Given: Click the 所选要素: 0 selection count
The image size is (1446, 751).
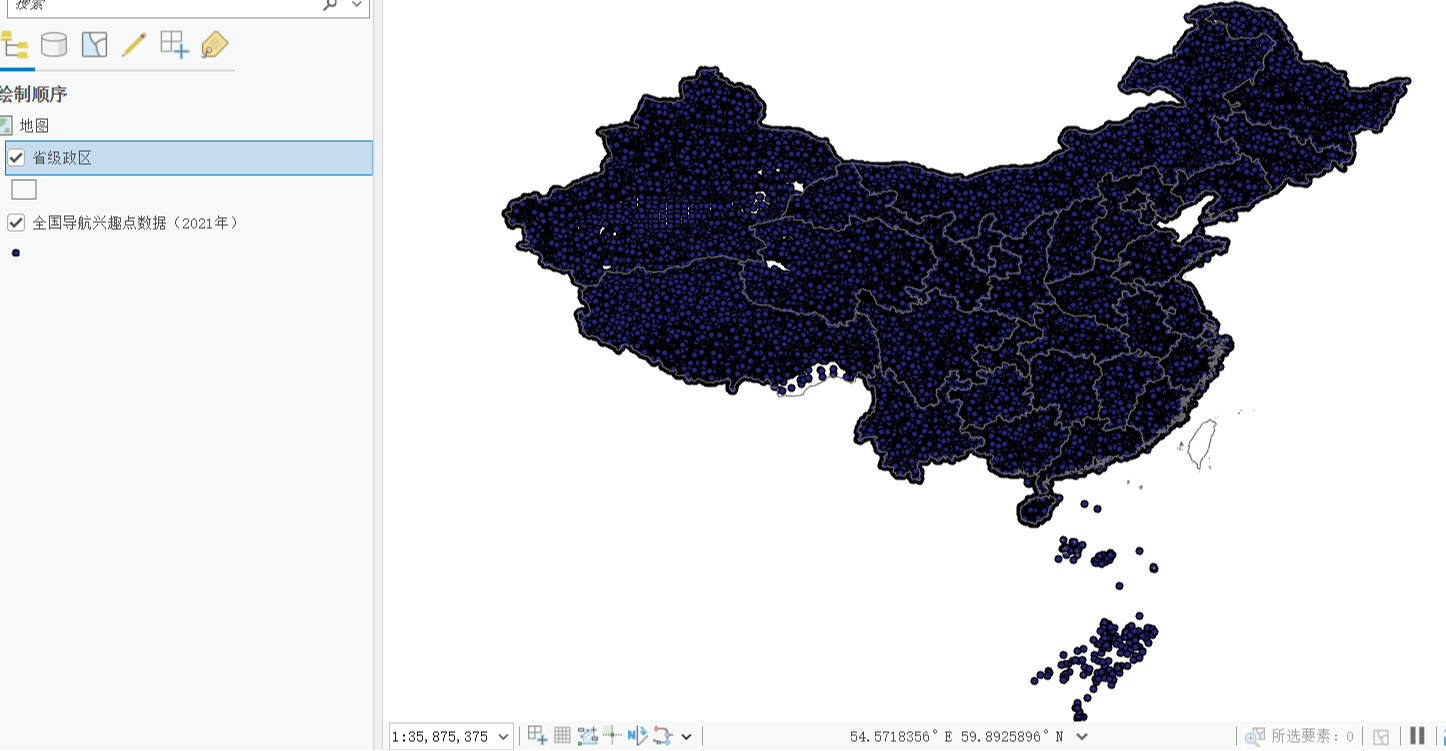Looking at the screenshot, I should point(1312,737).
